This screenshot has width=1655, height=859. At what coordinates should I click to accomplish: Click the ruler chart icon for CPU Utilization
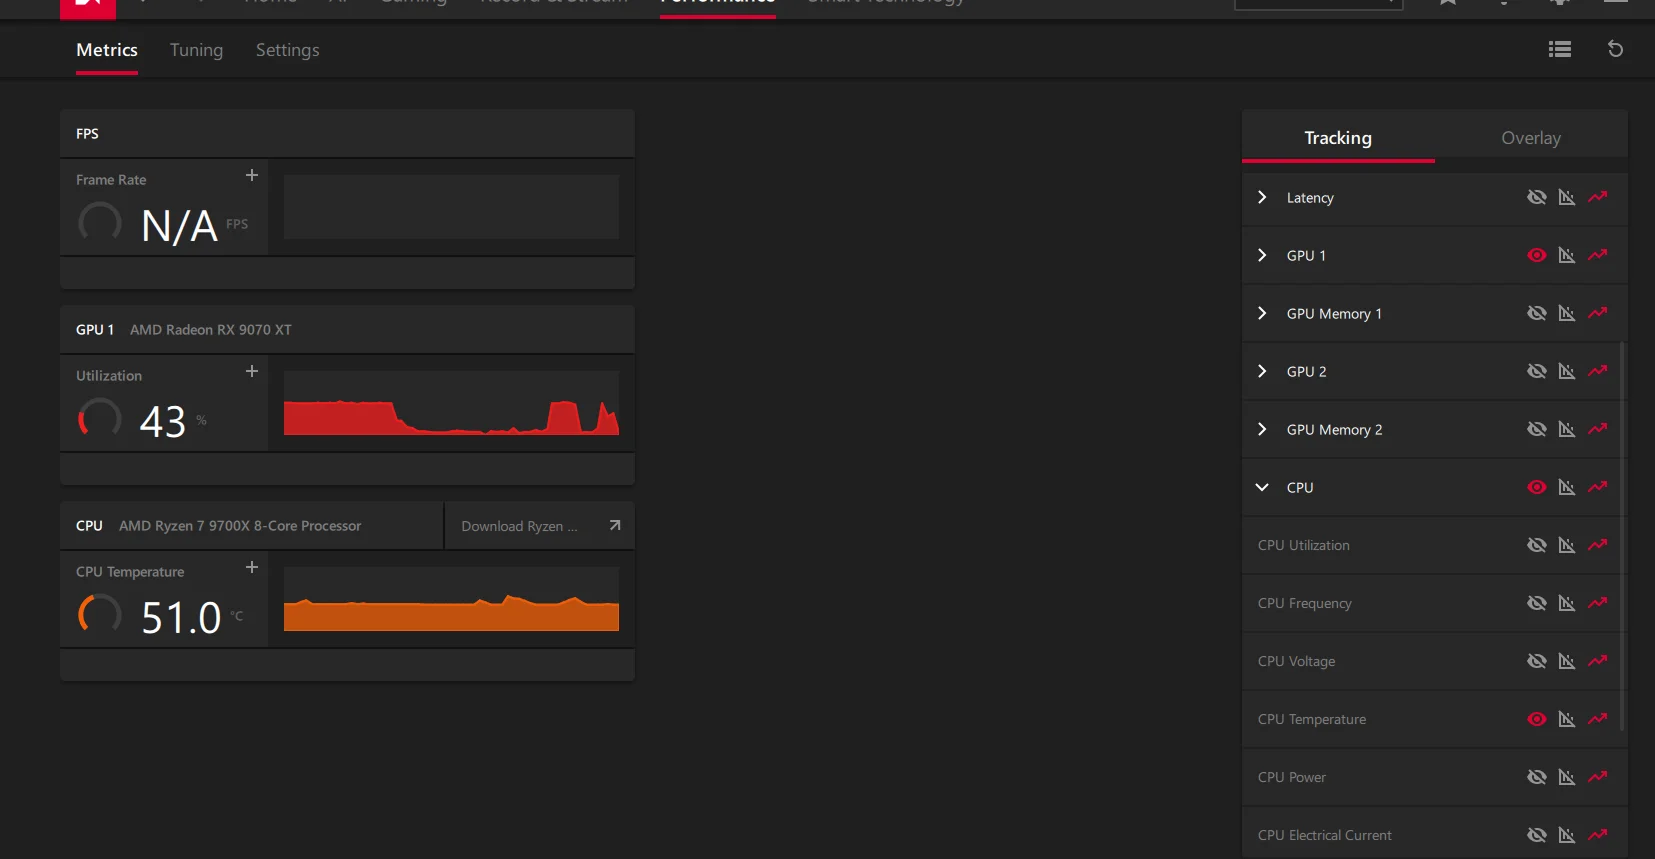(x=1567, y=545)
